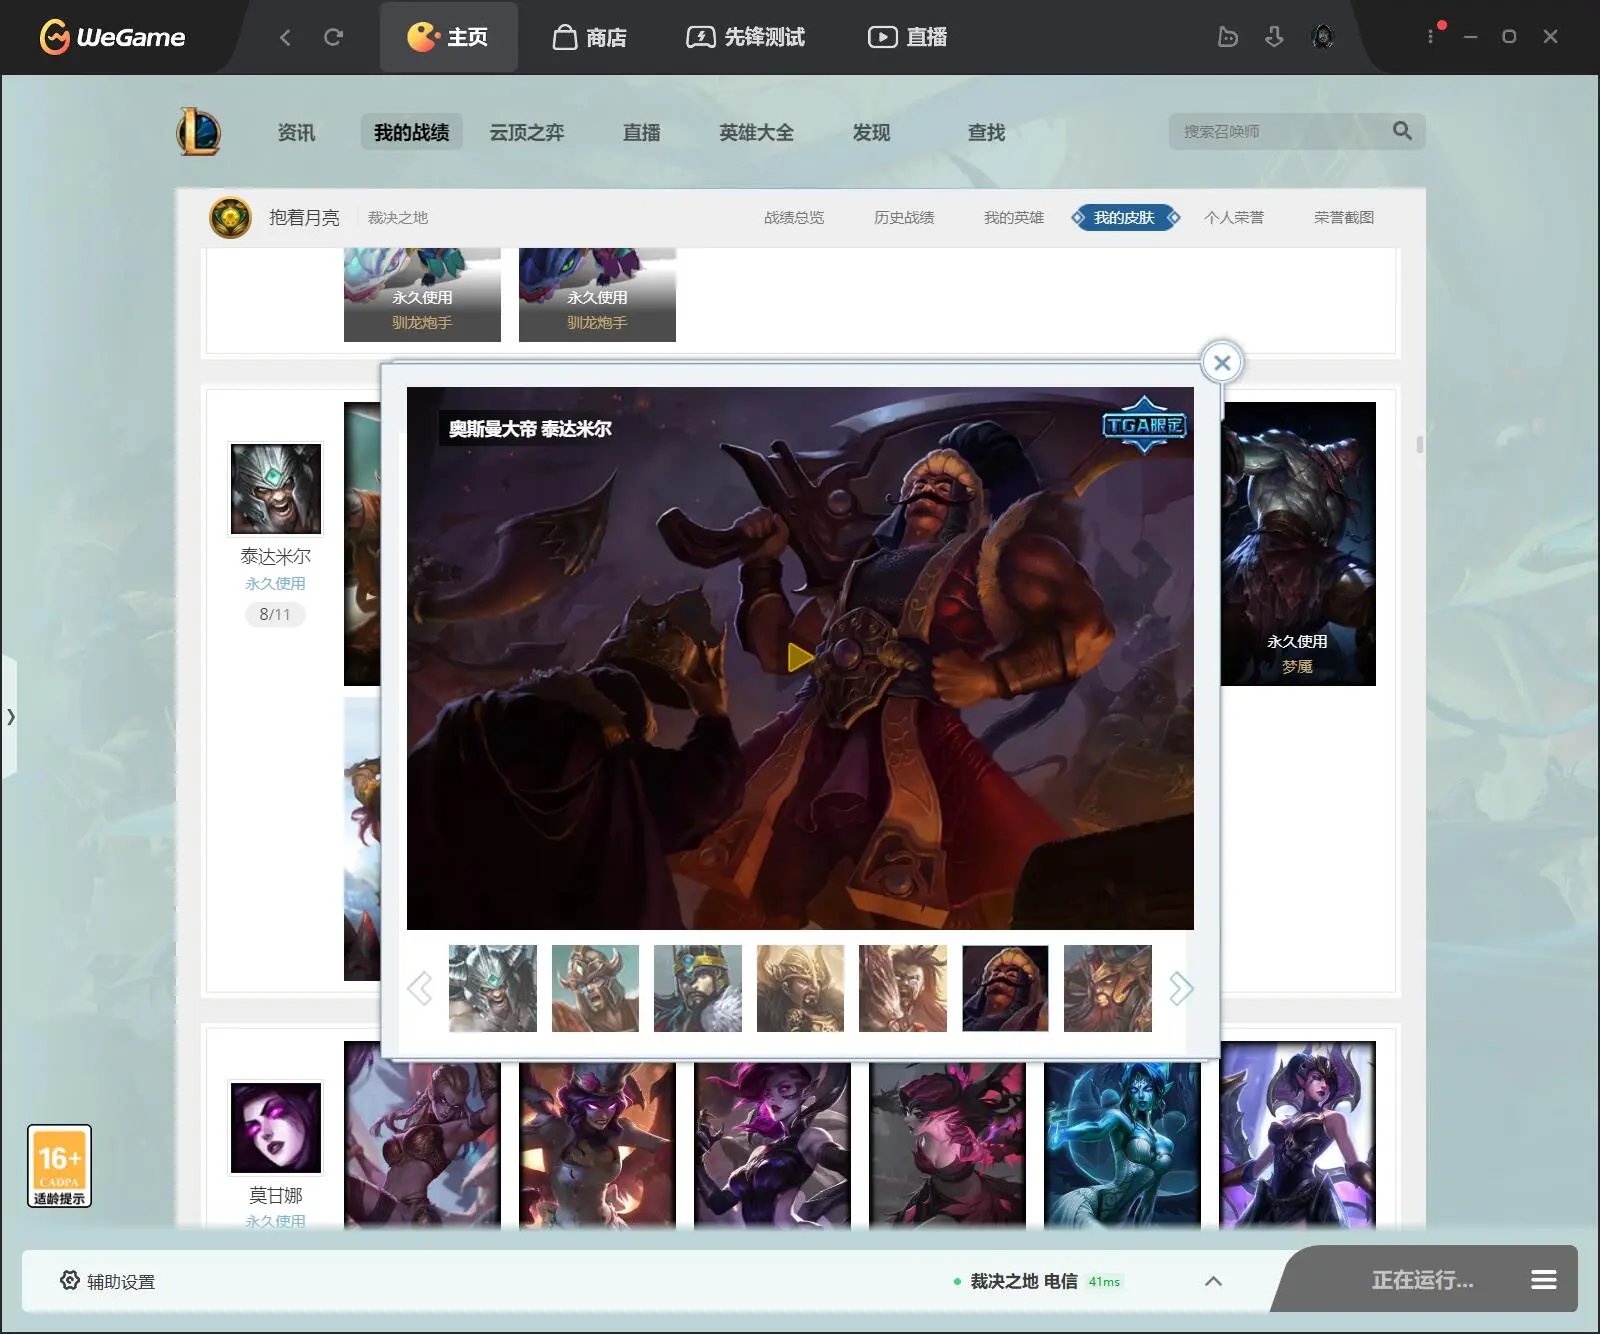Refresh the page with reload icon
This screenshot has height=1334, width=1600.
click(333, 37)
